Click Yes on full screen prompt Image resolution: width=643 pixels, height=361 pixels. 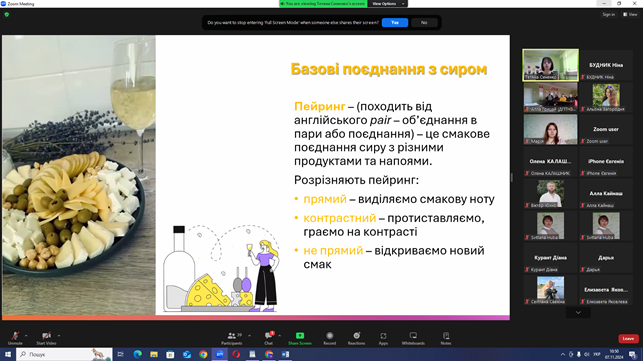tap(394, 23)
